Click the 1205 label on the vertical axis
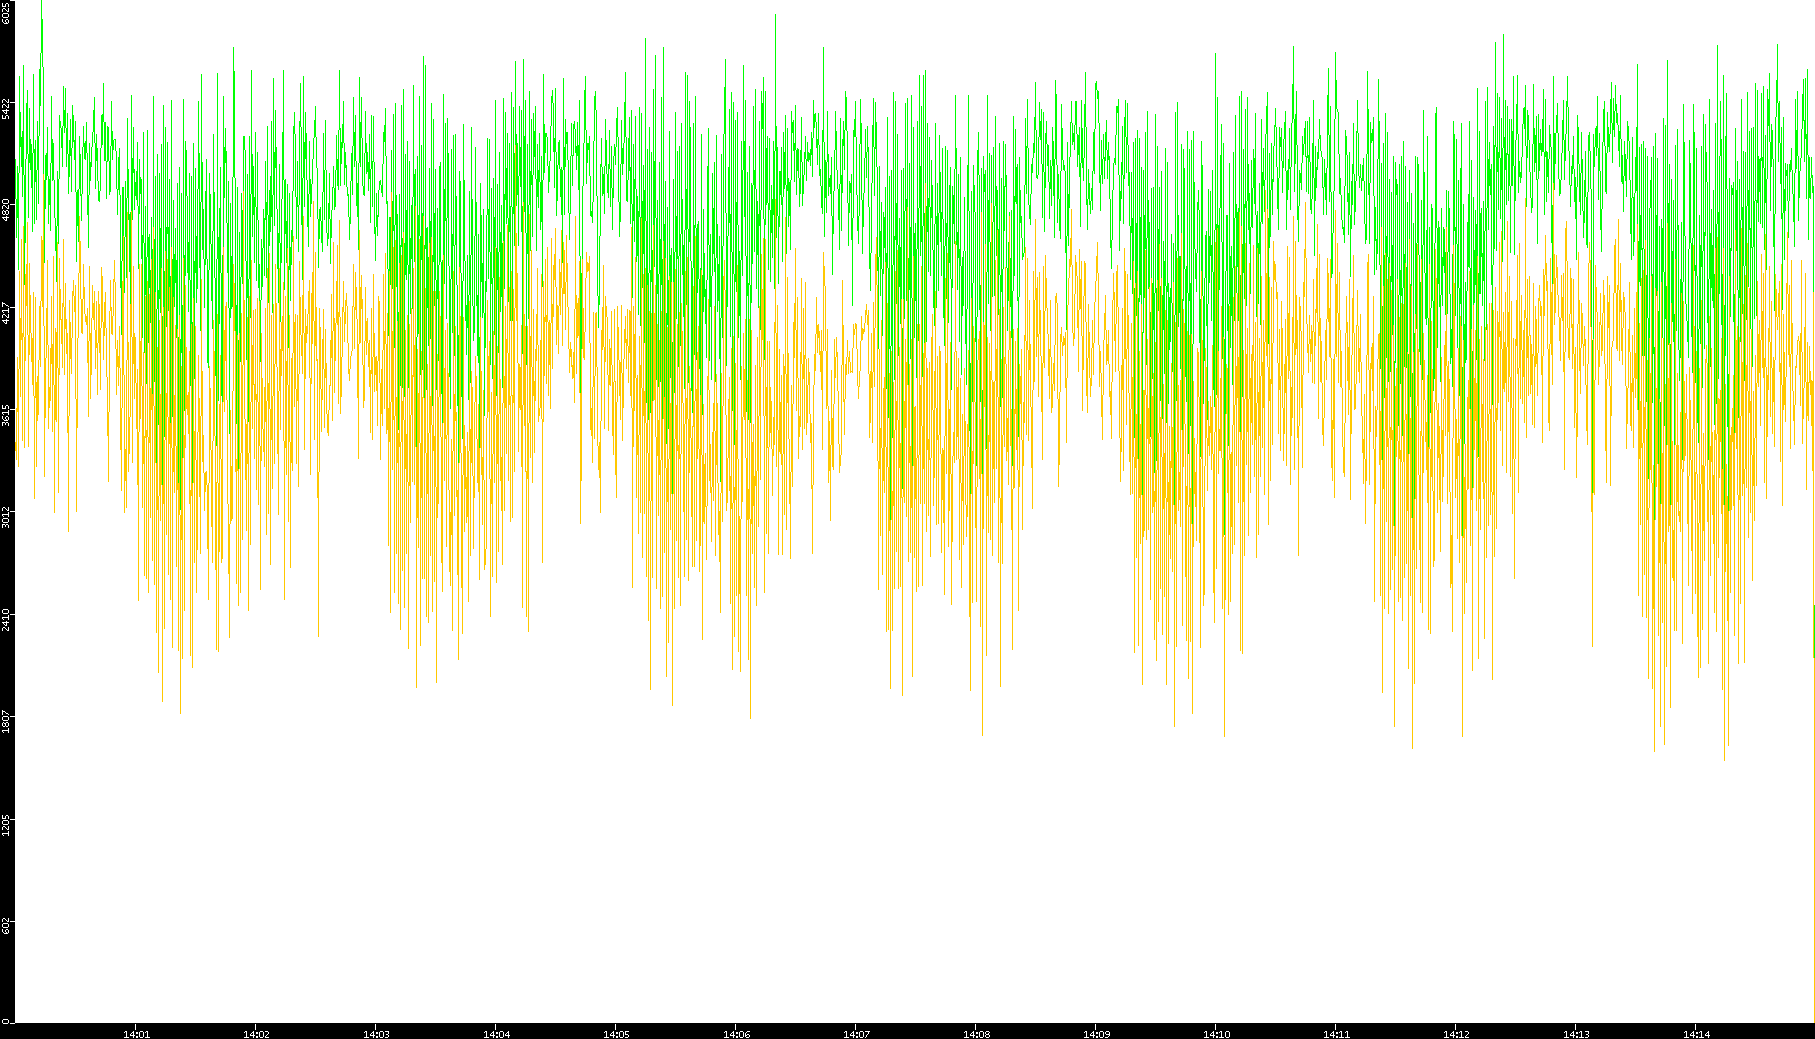 coord(7,824)
